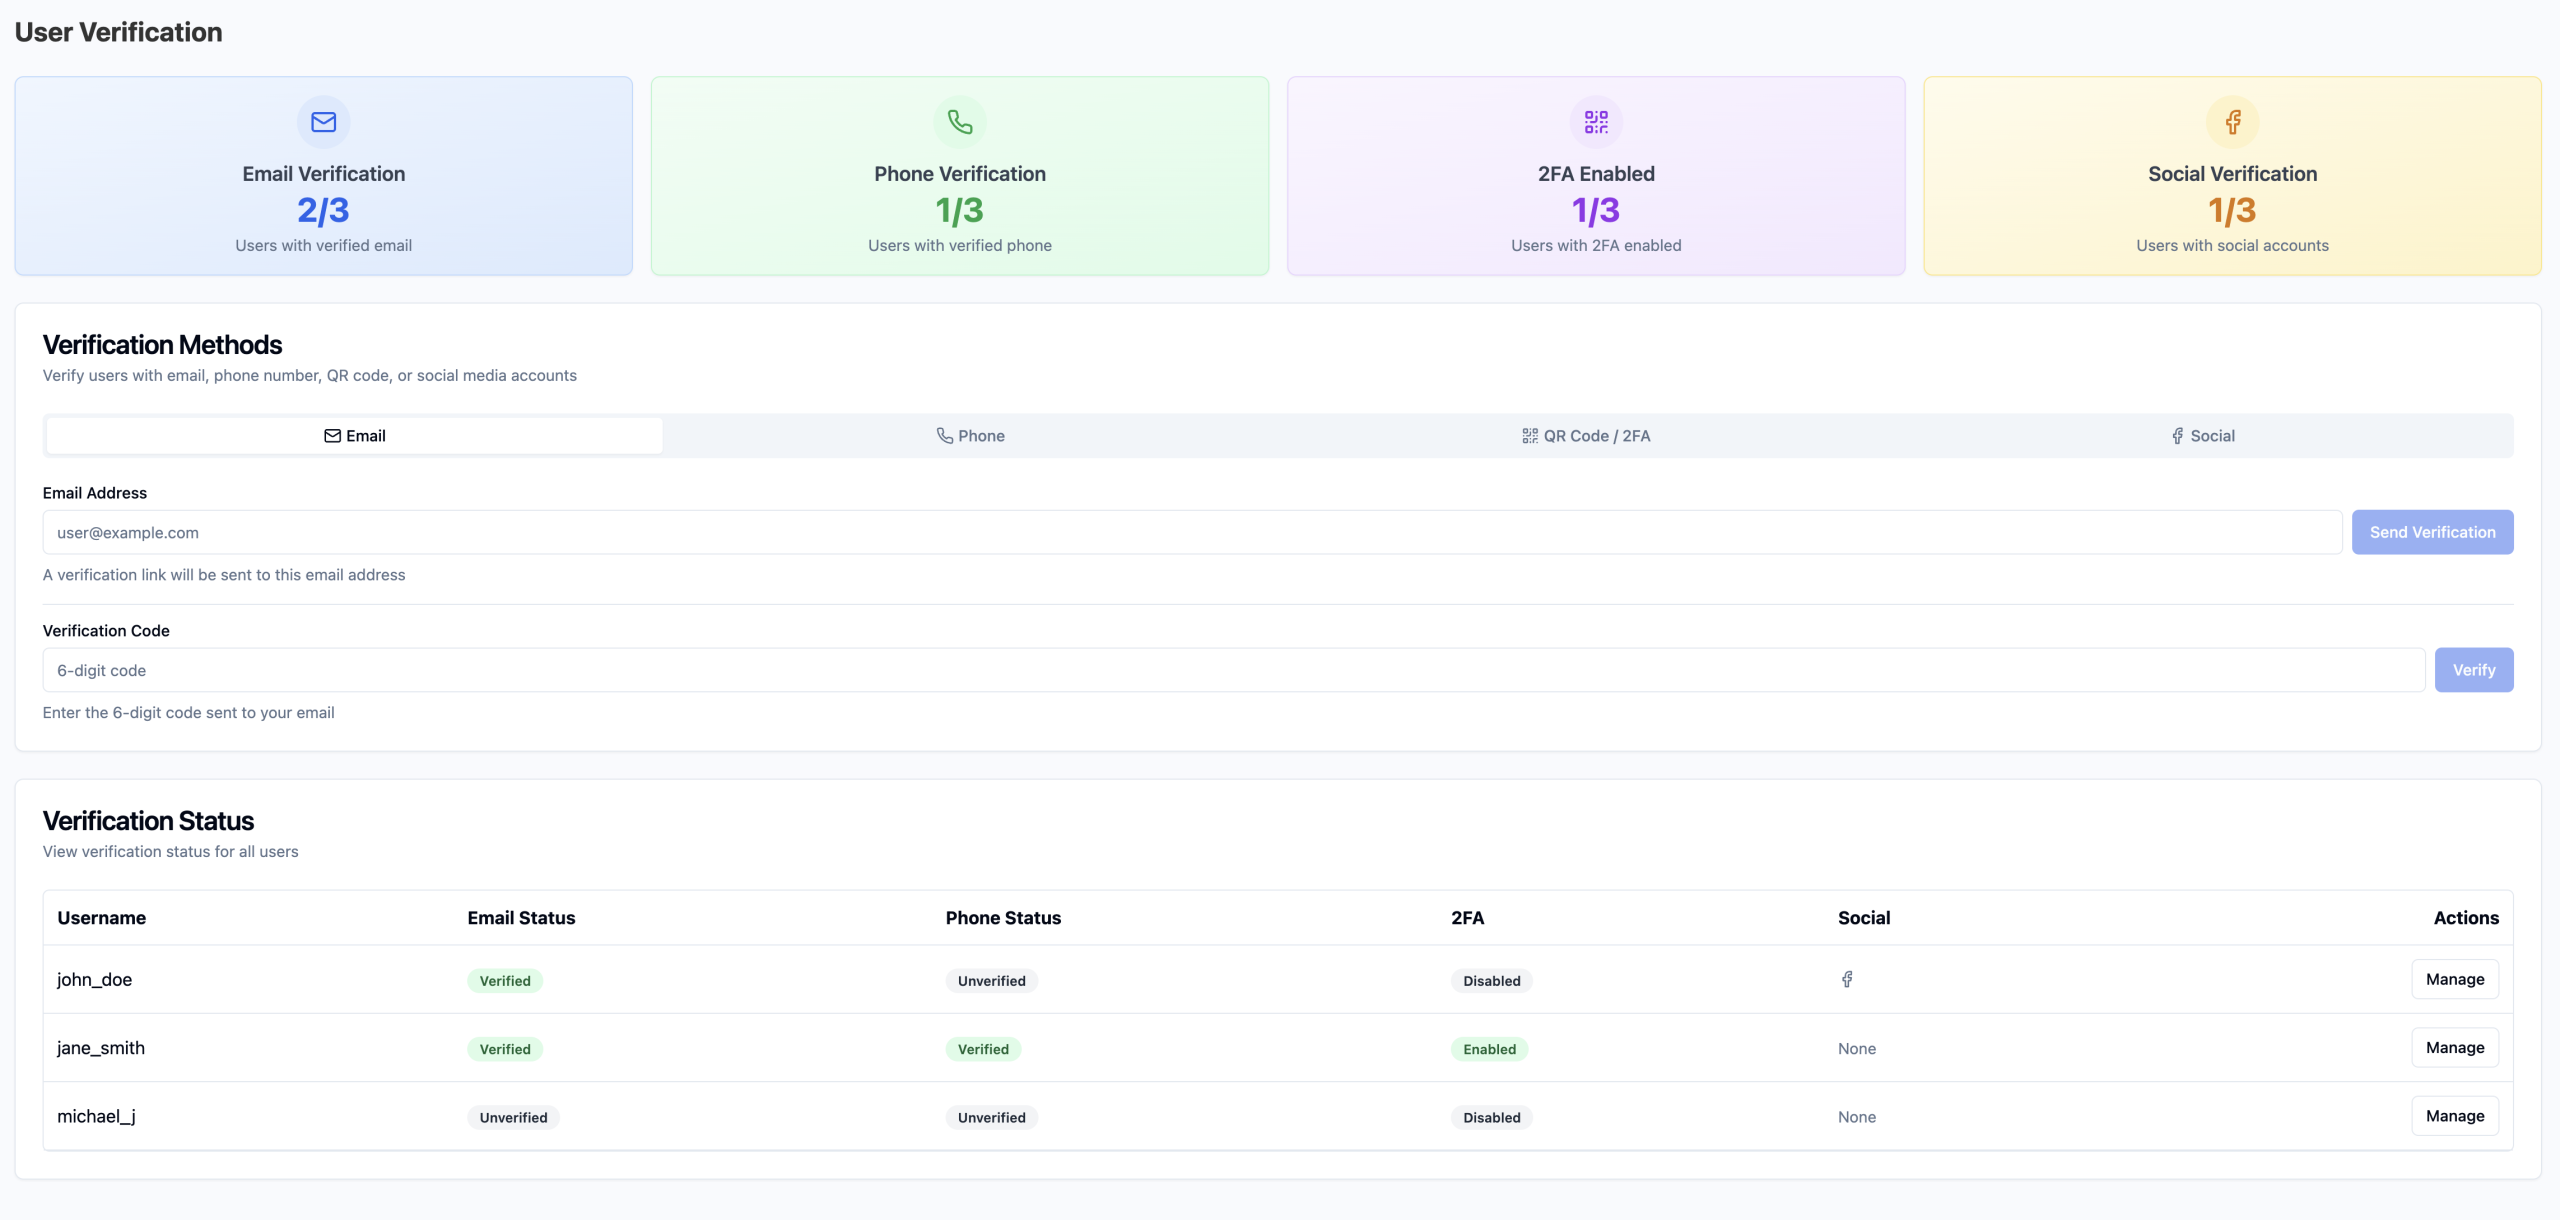Click the phone icon in Phone Verification card

[959, 122]
